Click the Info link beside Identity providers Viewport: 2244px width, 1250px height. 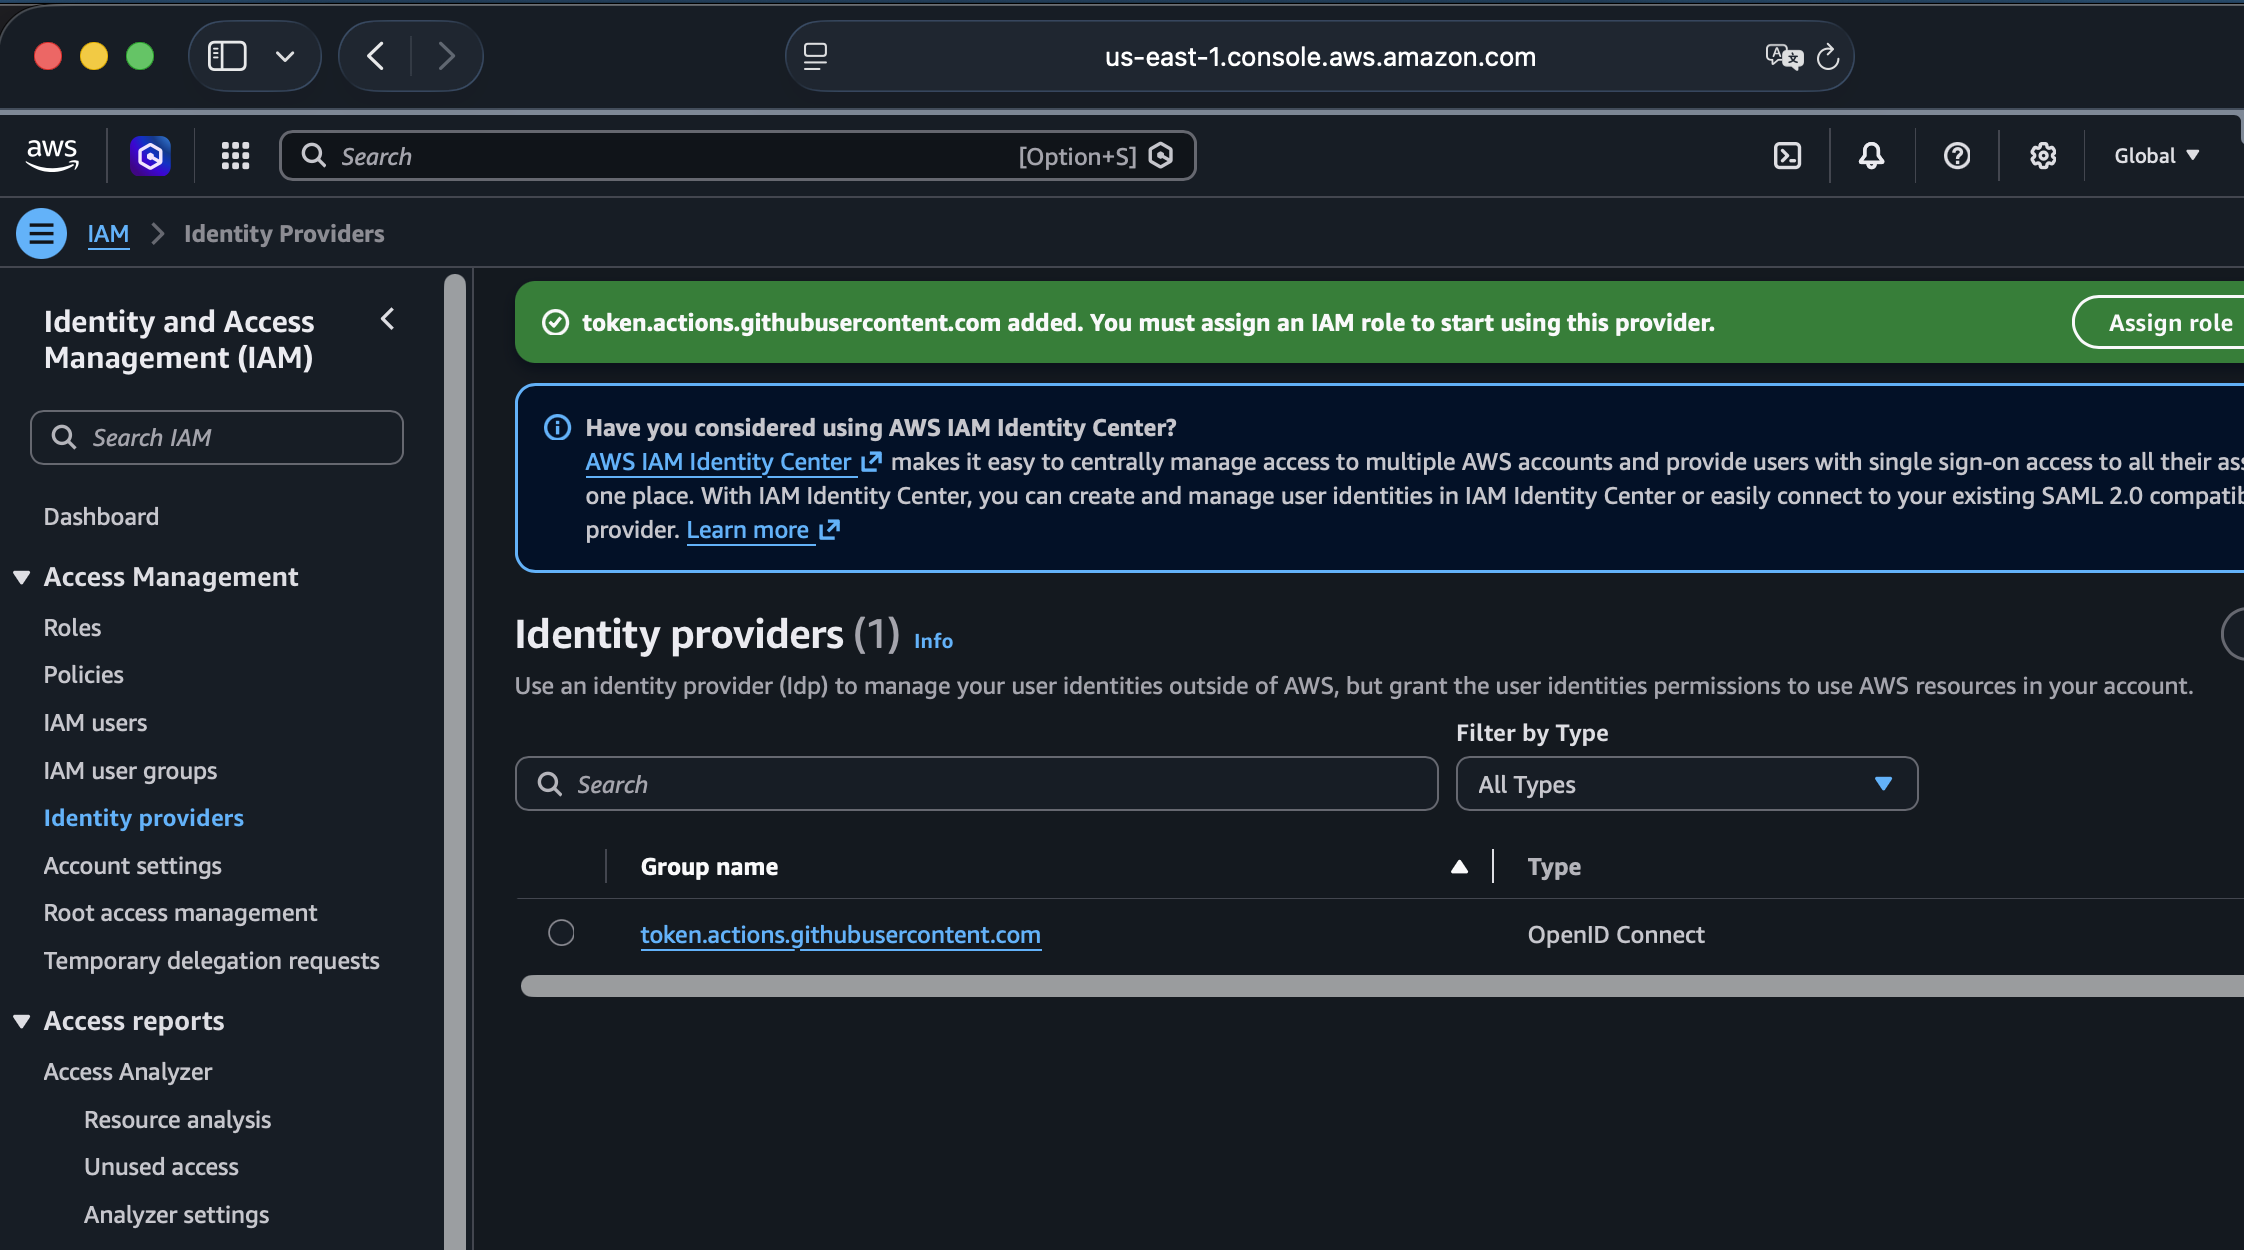(933, 641)
